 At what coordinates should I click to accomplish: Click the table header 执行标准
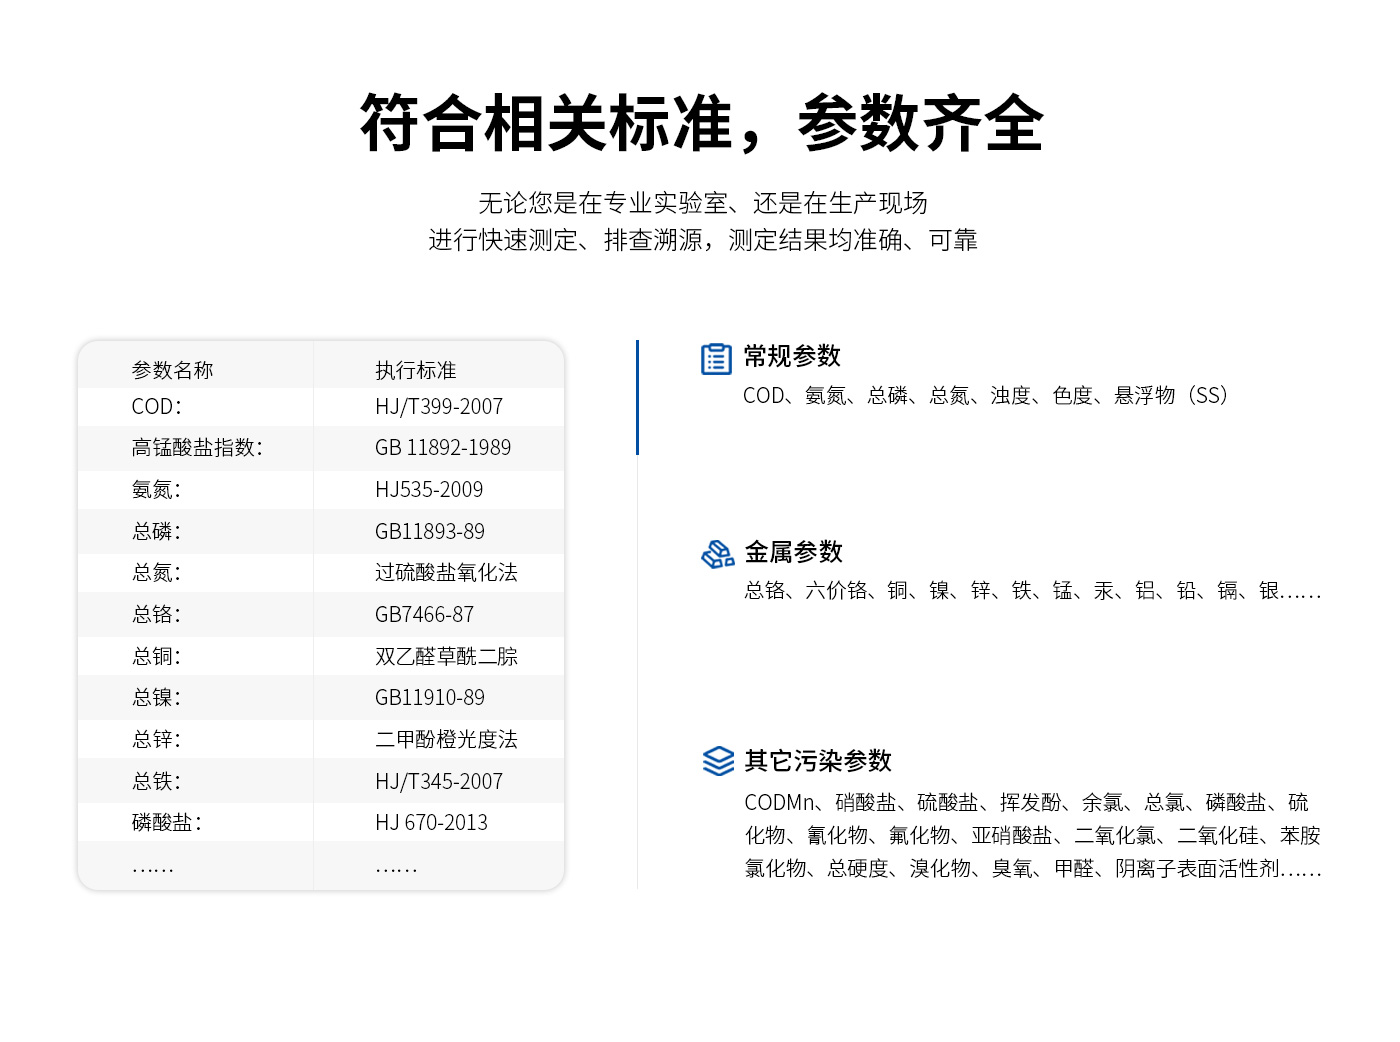[415, 370]
